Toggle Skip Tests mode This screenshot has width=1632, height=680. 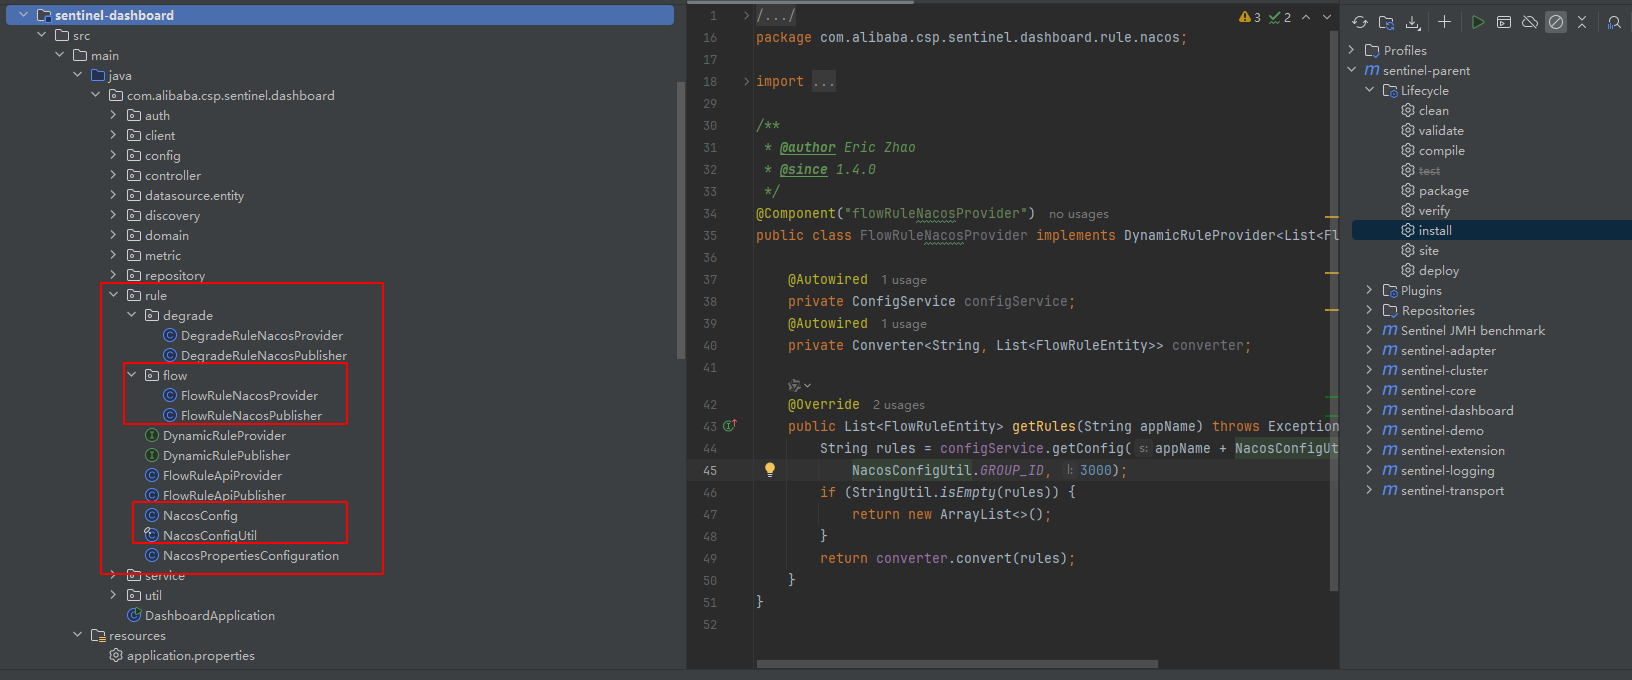(x=1556, y=22)
